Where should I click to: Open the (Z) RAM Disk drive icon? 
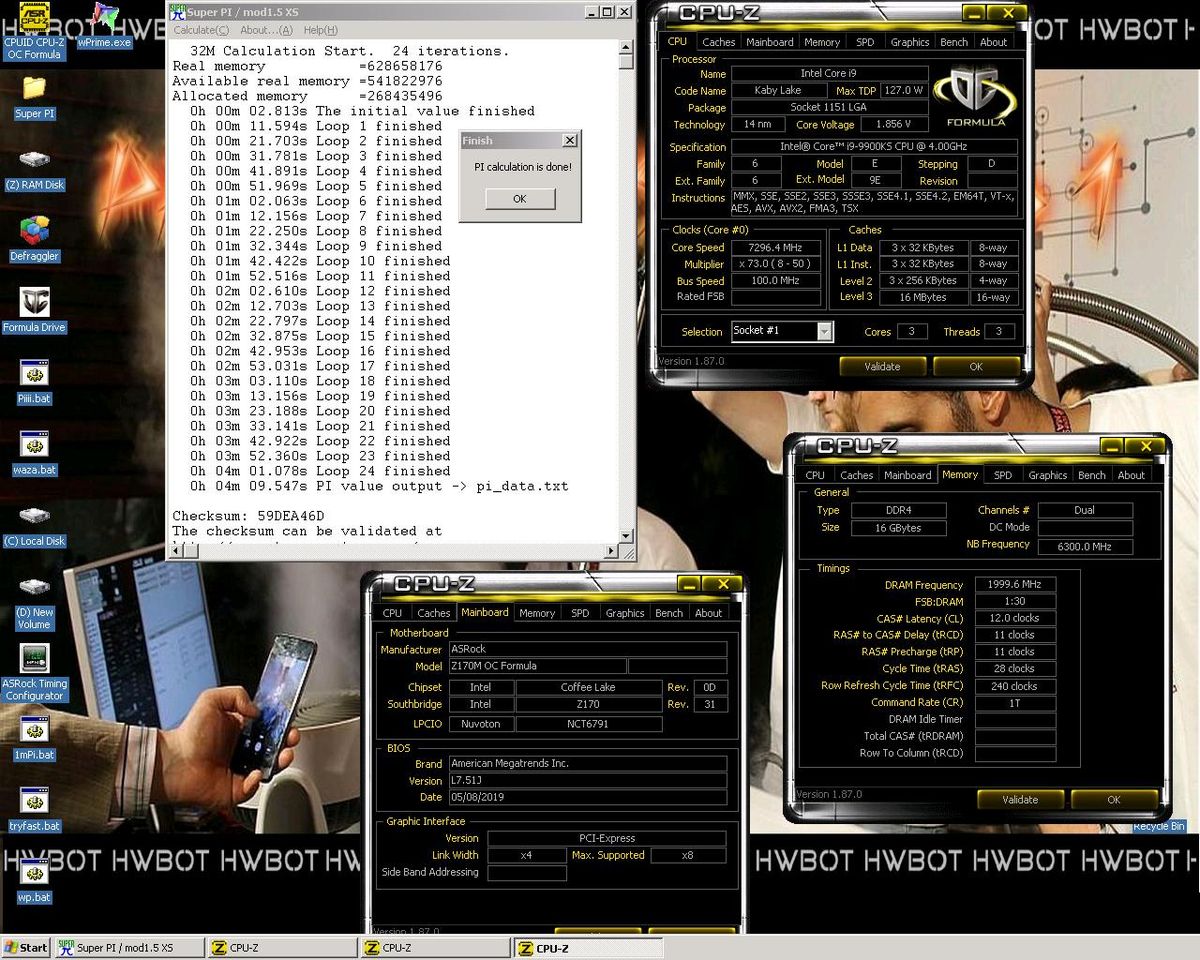(x=34, y=169)
